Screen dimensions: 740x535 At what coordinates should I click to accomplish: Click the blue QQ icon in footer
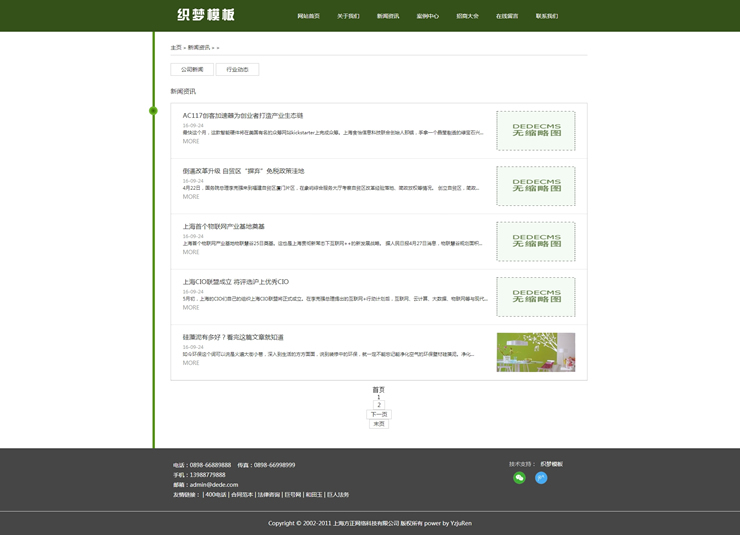(541, 478)
